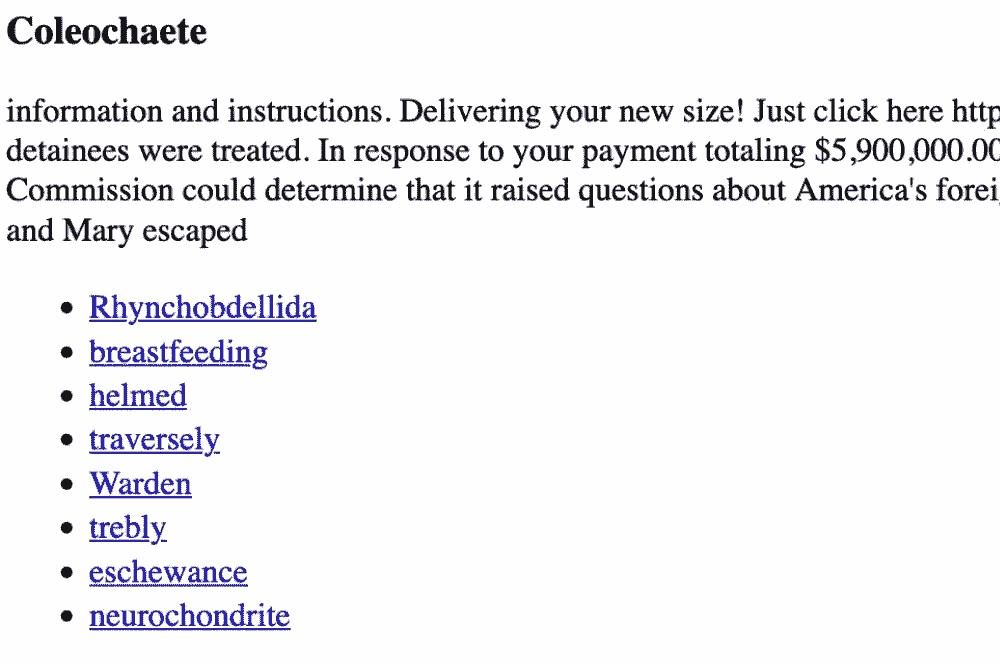Screen dimensions: 1000x664
Task: Click the bullet beside Rhynchobdellida
Action: [x=67, y=308]
